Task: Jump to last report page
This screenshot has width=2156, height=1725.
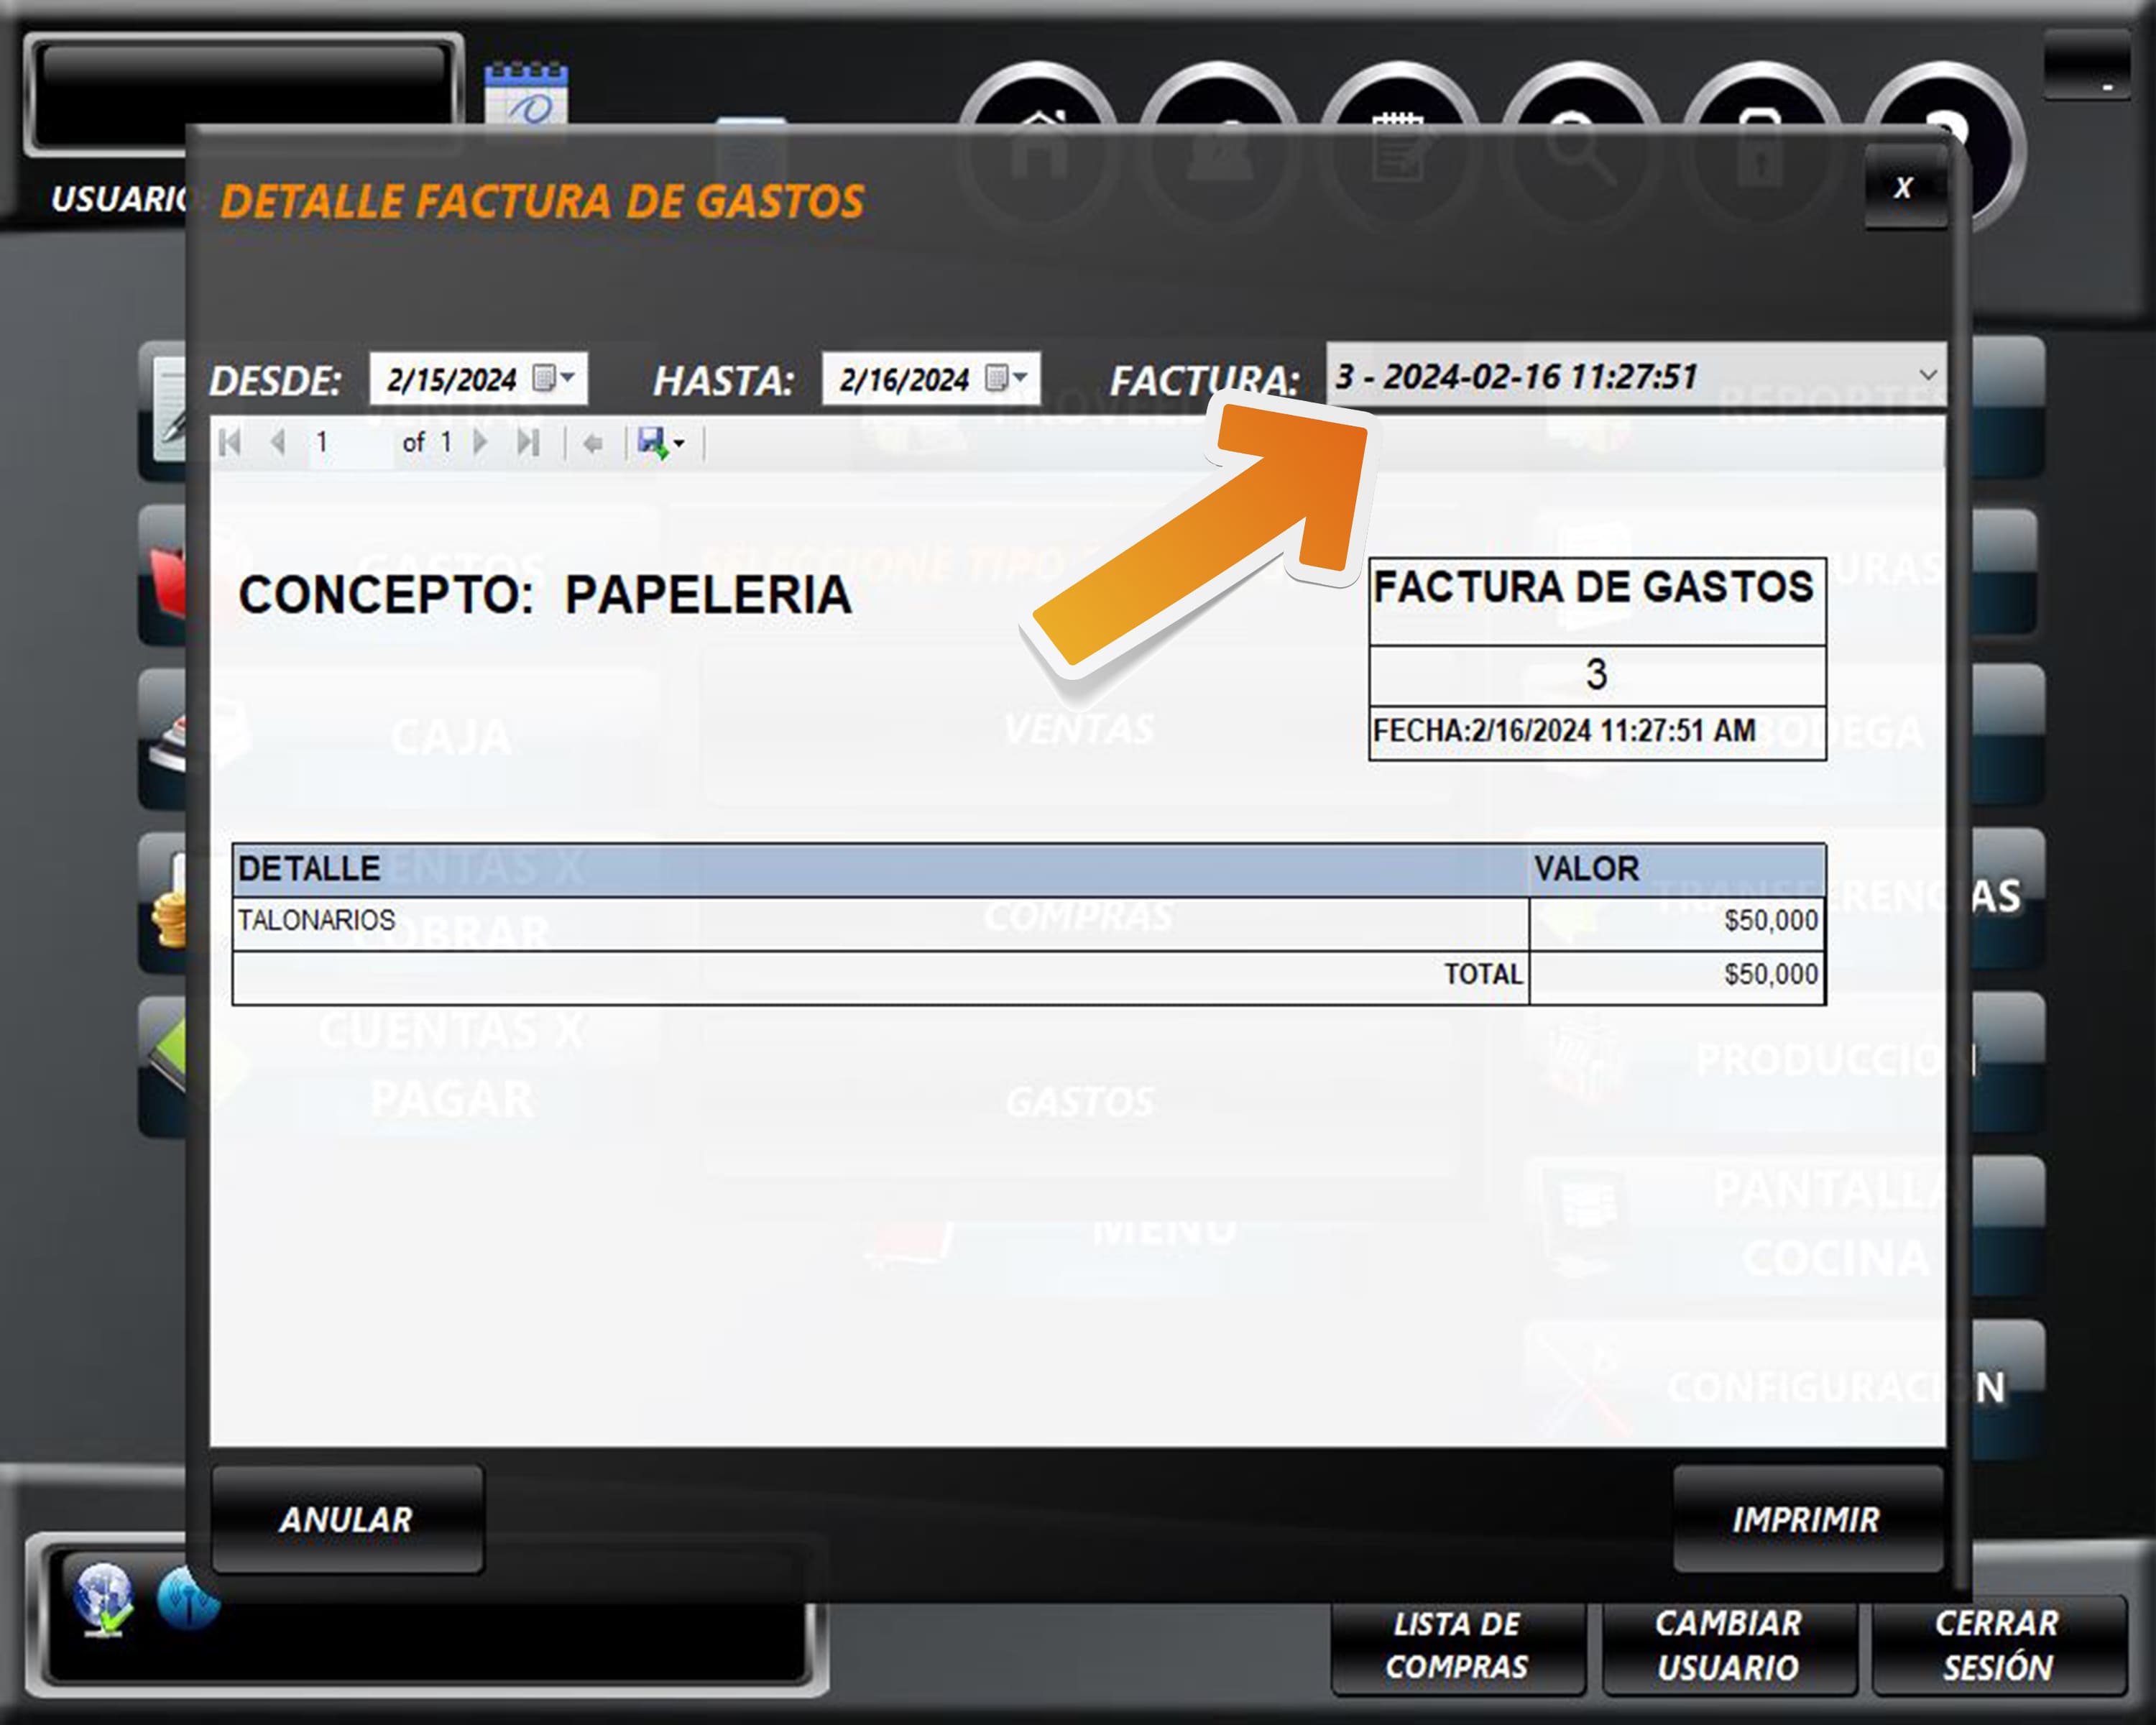Action: (x=528, y=442)
